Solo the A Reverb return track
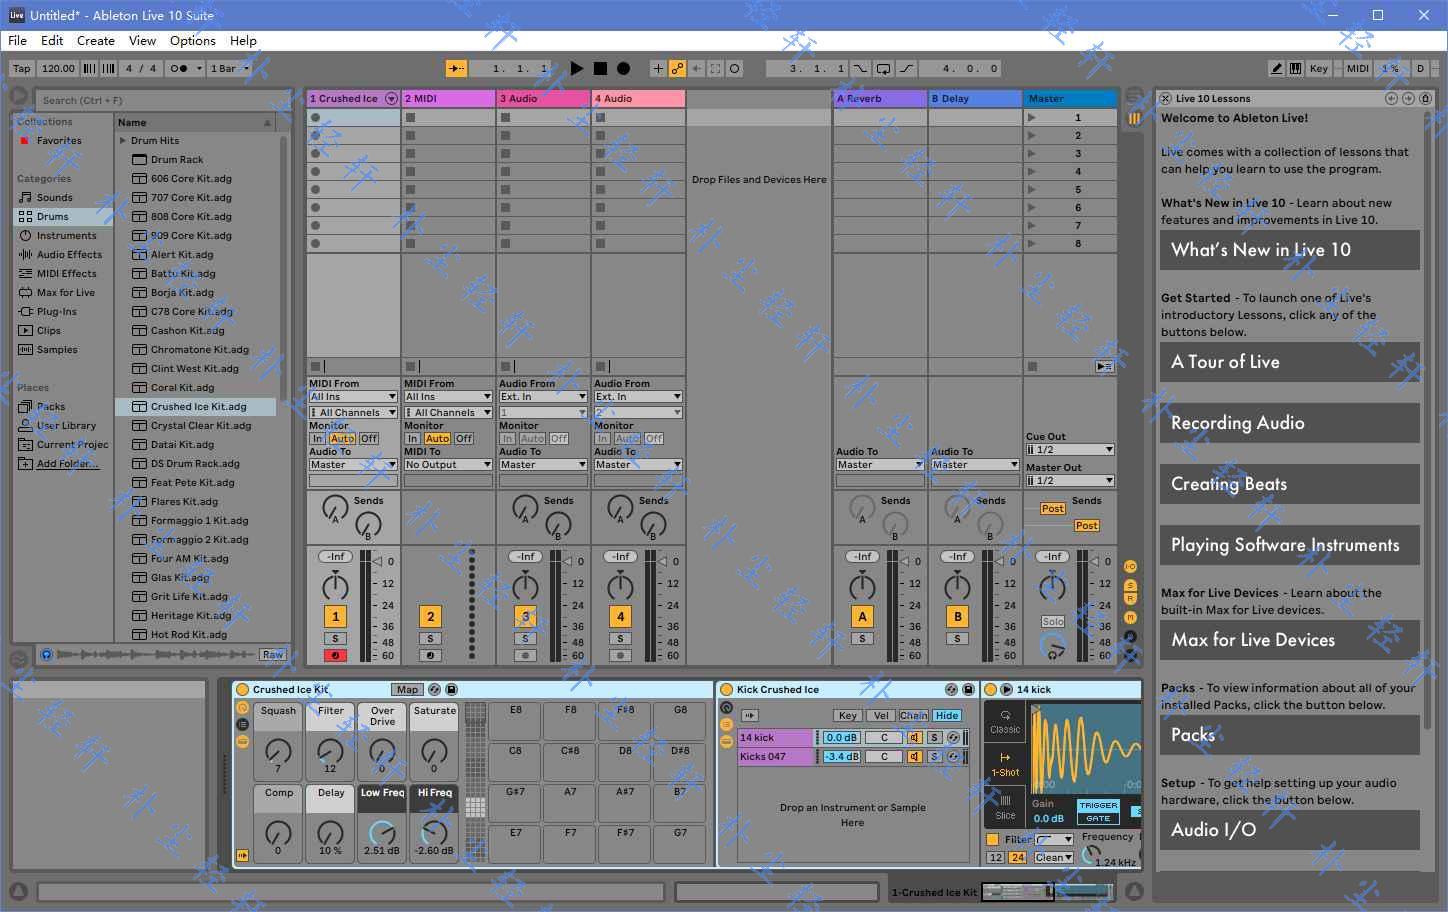 [861, 638]
